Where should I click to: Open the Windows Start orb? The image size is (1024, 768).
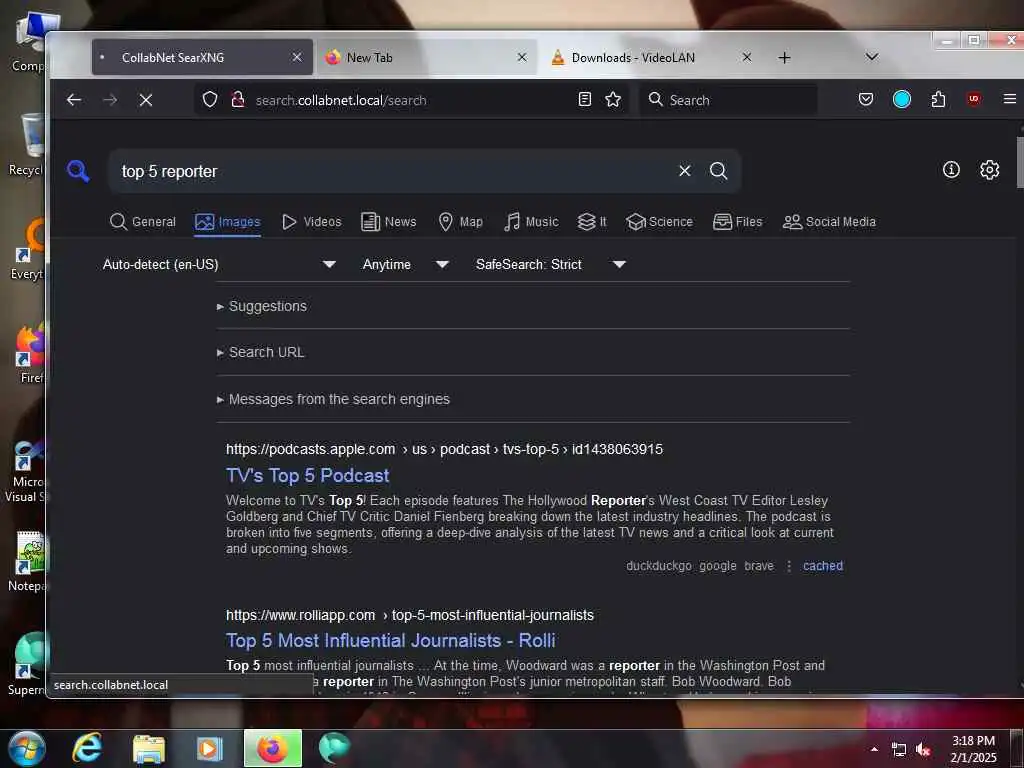[x=27, y=748]
